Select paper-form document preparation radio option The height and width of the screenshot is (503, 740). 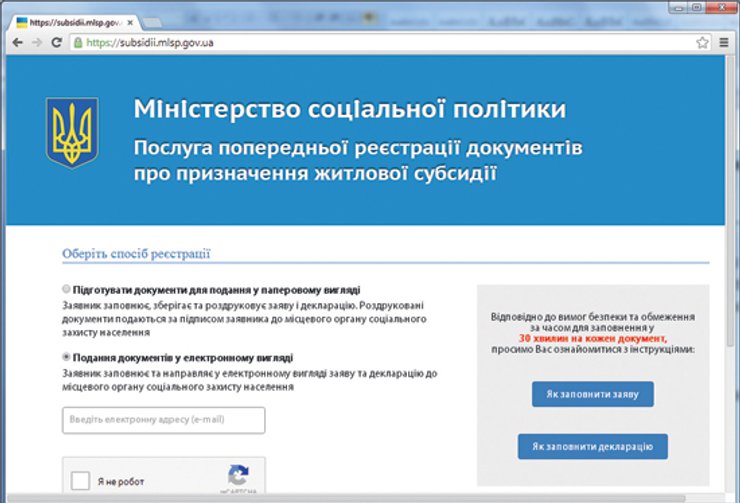[66, 288]
